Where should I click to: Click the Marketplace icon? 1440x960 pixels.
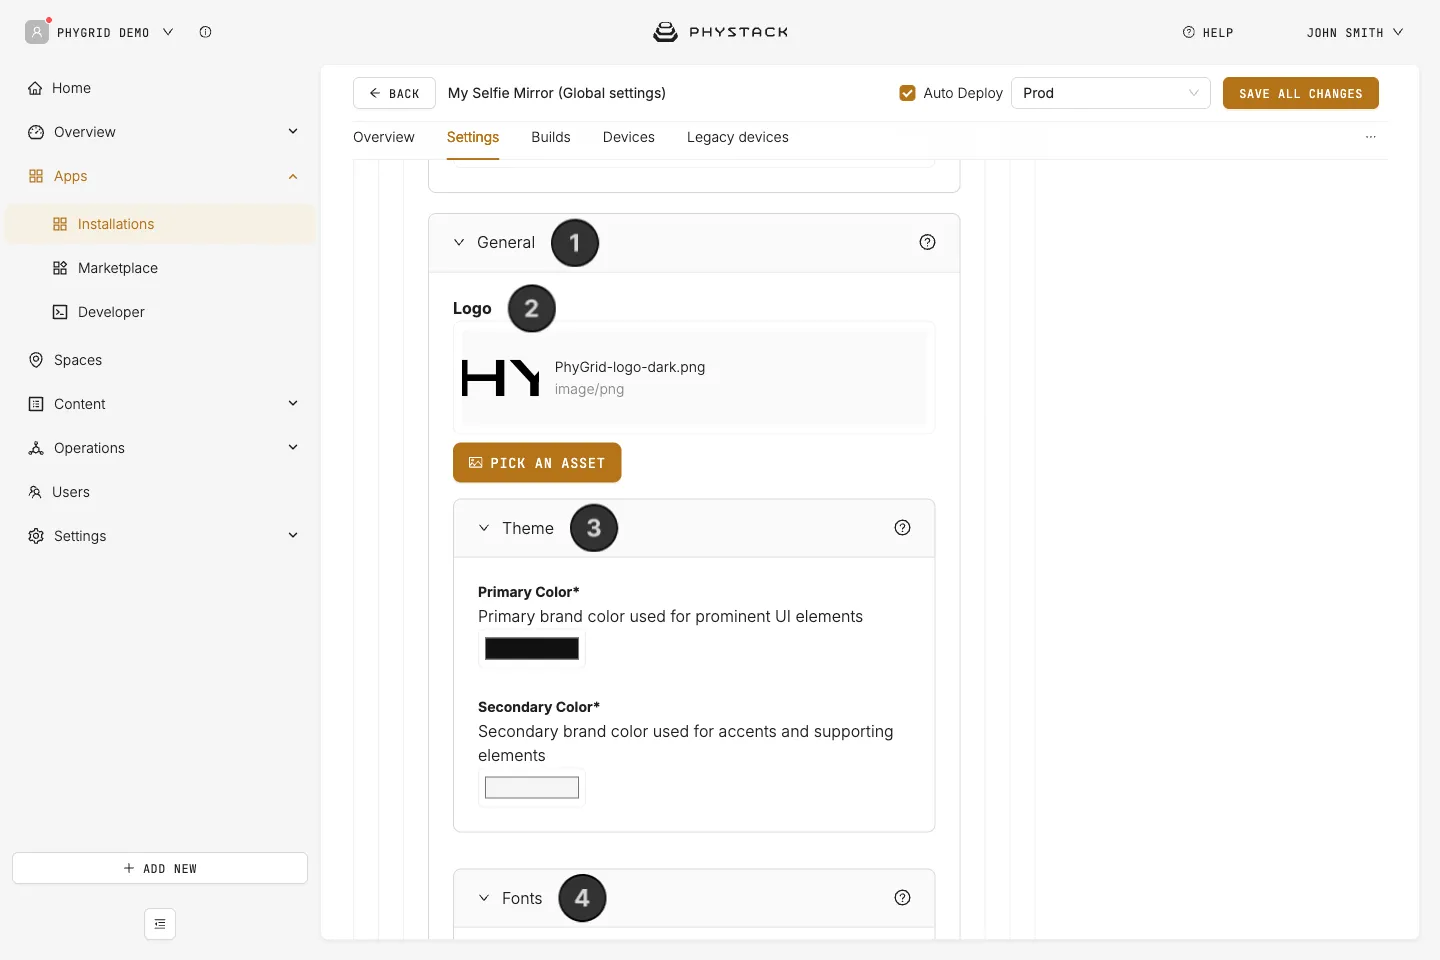(60, 268)
